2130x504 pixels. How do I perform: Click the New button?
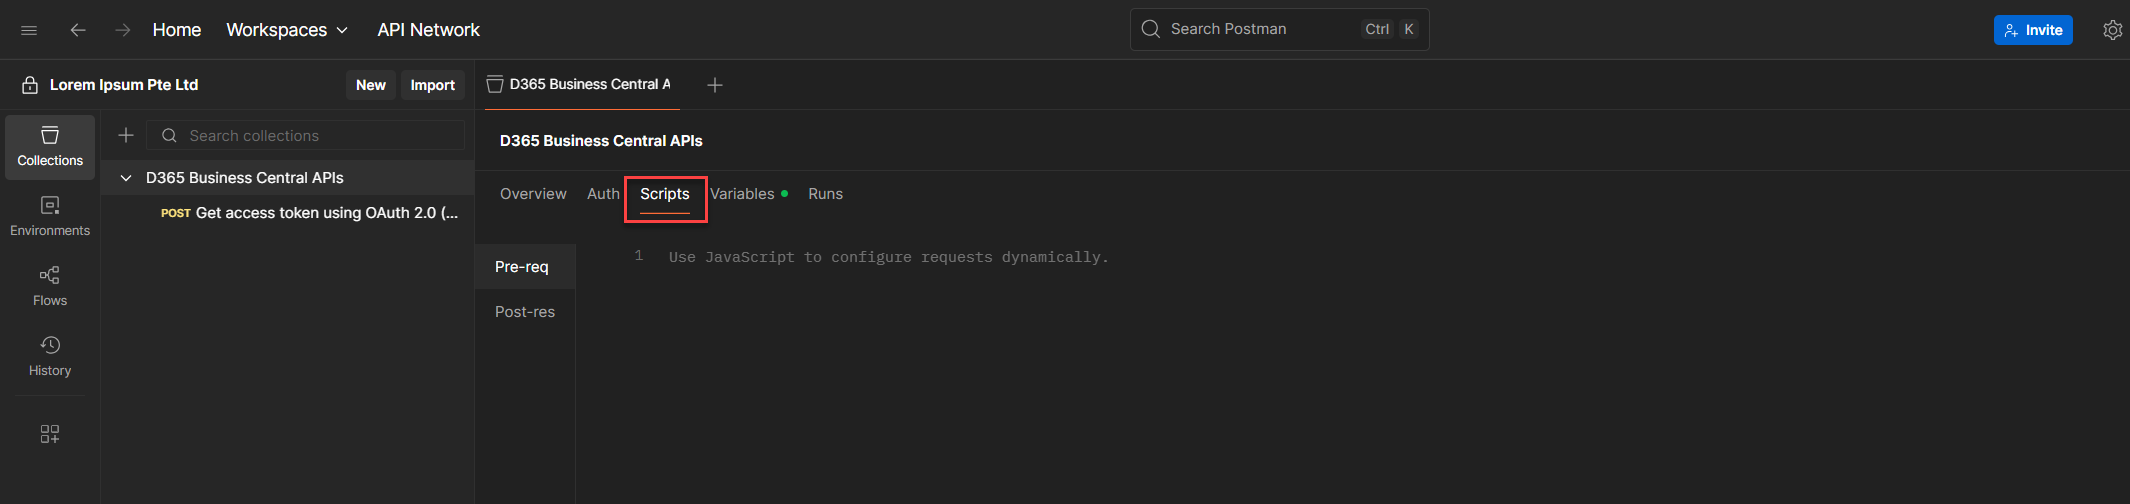pyautogui.click(x=371, y=85)
